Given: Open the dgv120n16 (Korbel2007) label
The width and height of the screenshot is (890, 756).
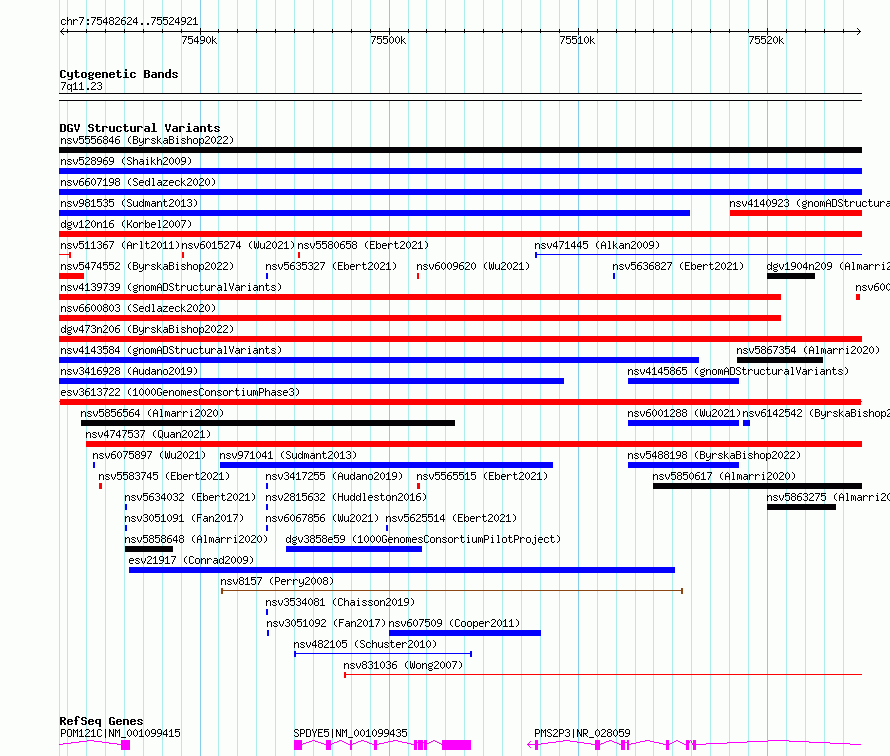Looking at the screenshot, I should tap(126, 224).
